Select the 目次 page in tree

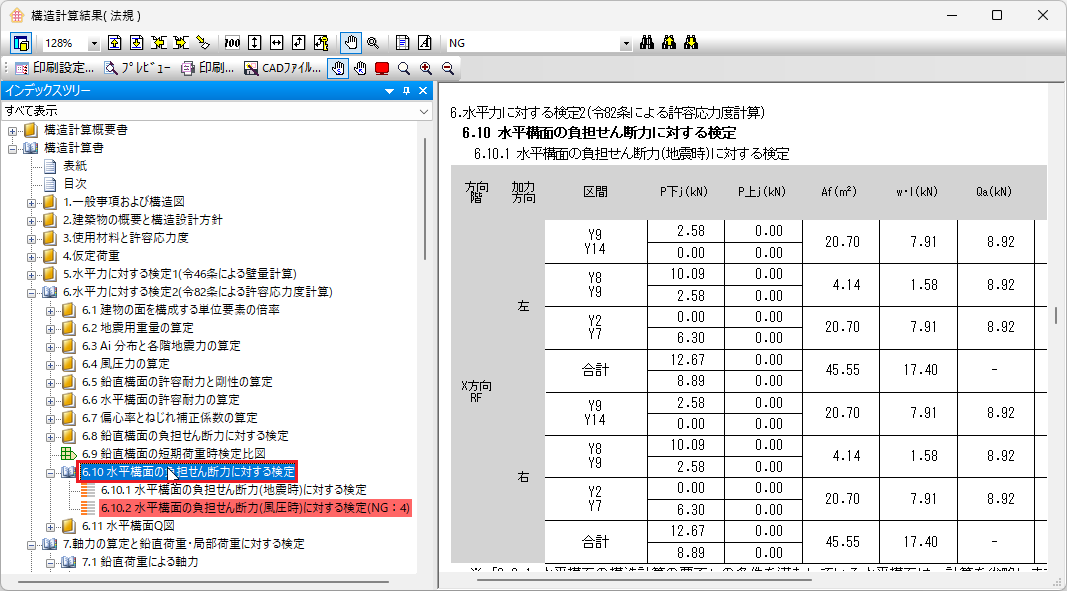click(75, 183)
